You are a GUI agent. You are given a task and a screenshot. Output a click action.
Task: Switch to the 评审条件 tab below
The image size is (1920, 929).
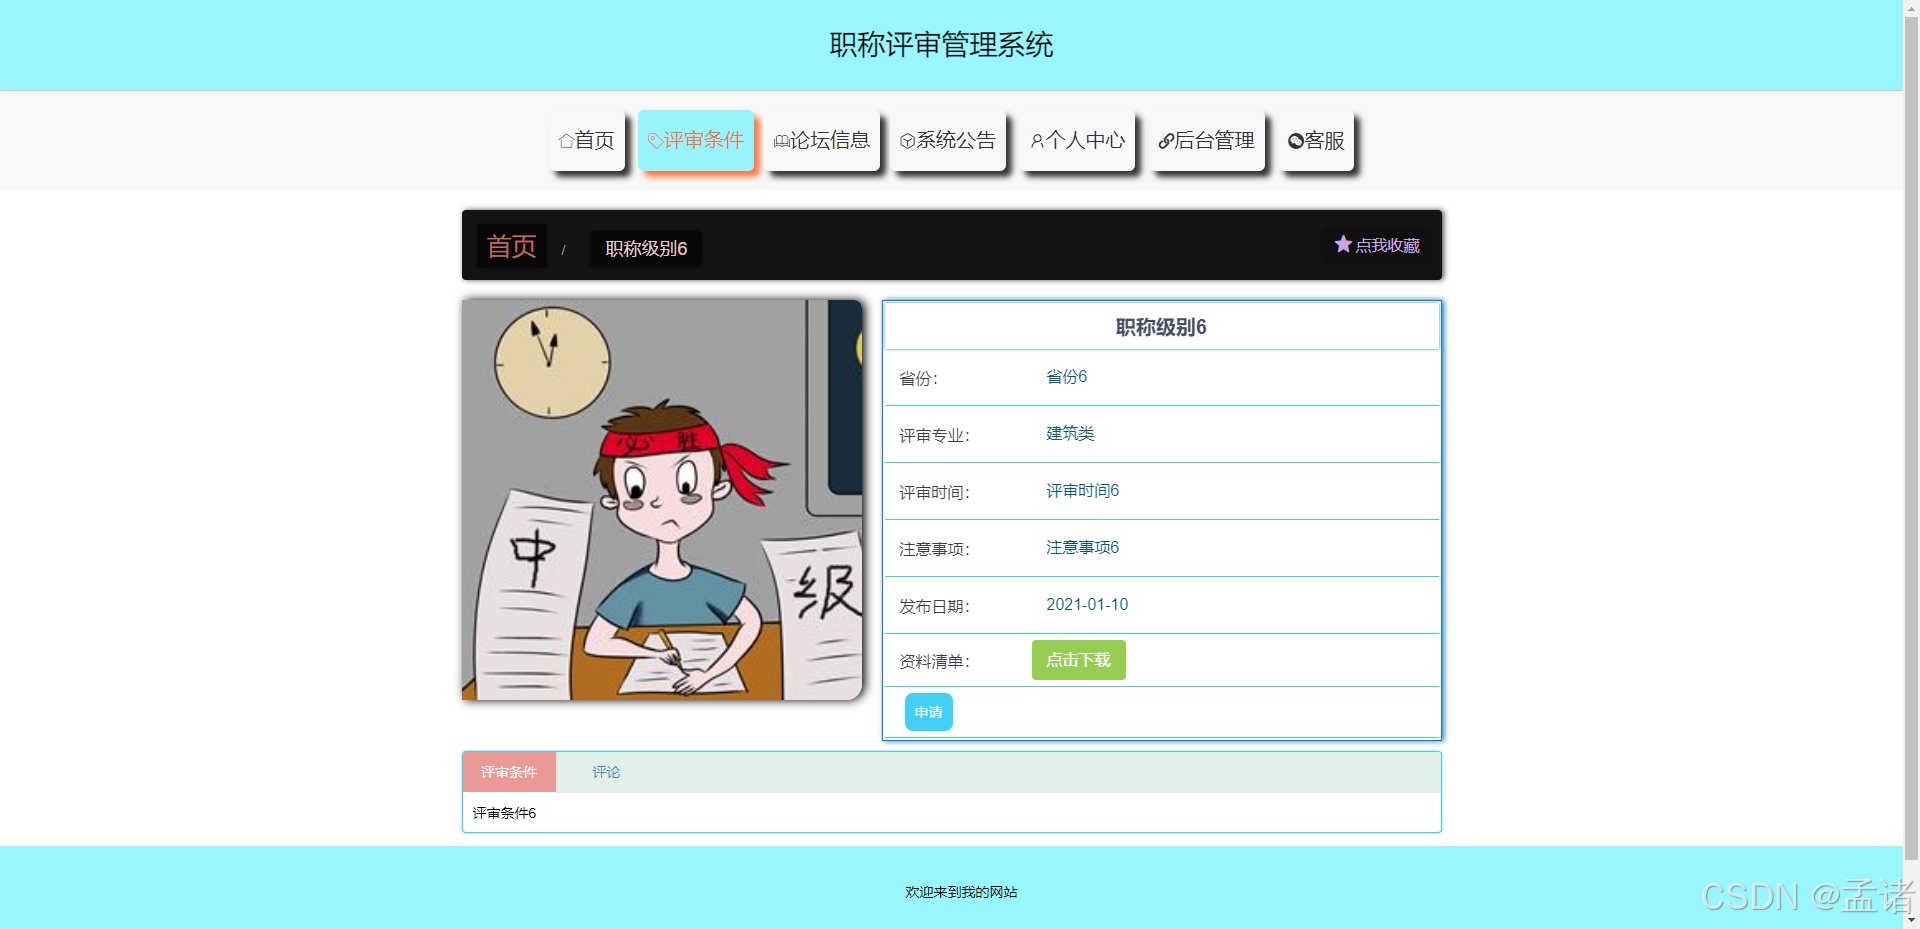pos(509,772)
